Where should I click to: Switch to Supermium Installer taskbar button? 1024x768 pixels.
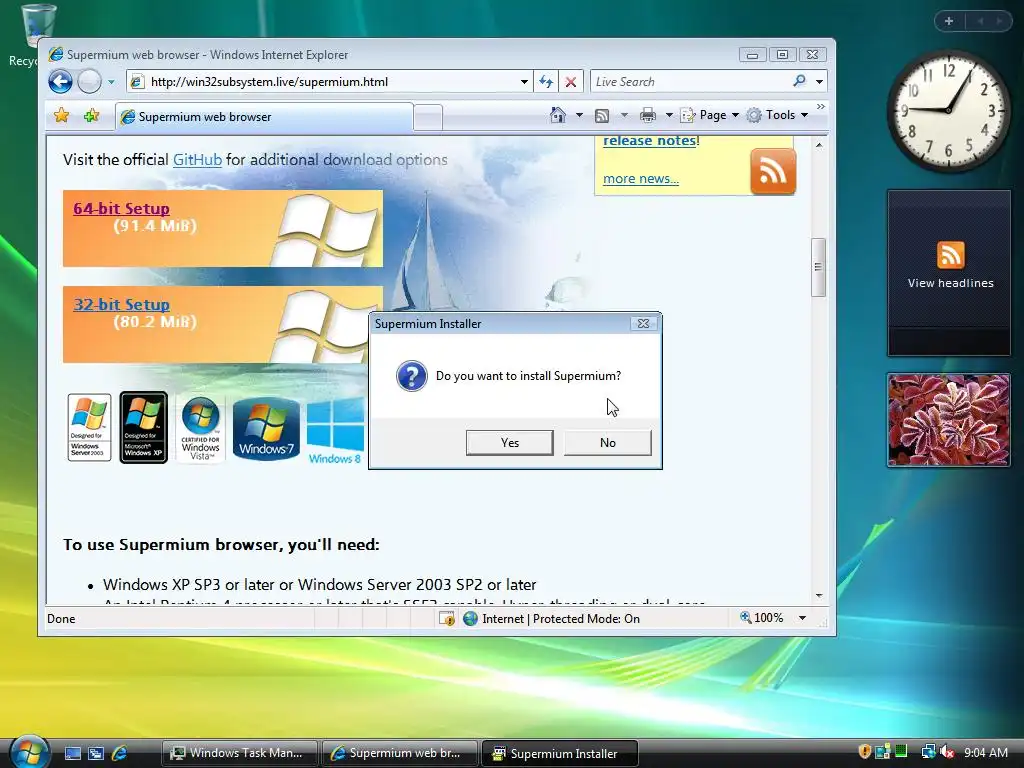pos(560,754)
